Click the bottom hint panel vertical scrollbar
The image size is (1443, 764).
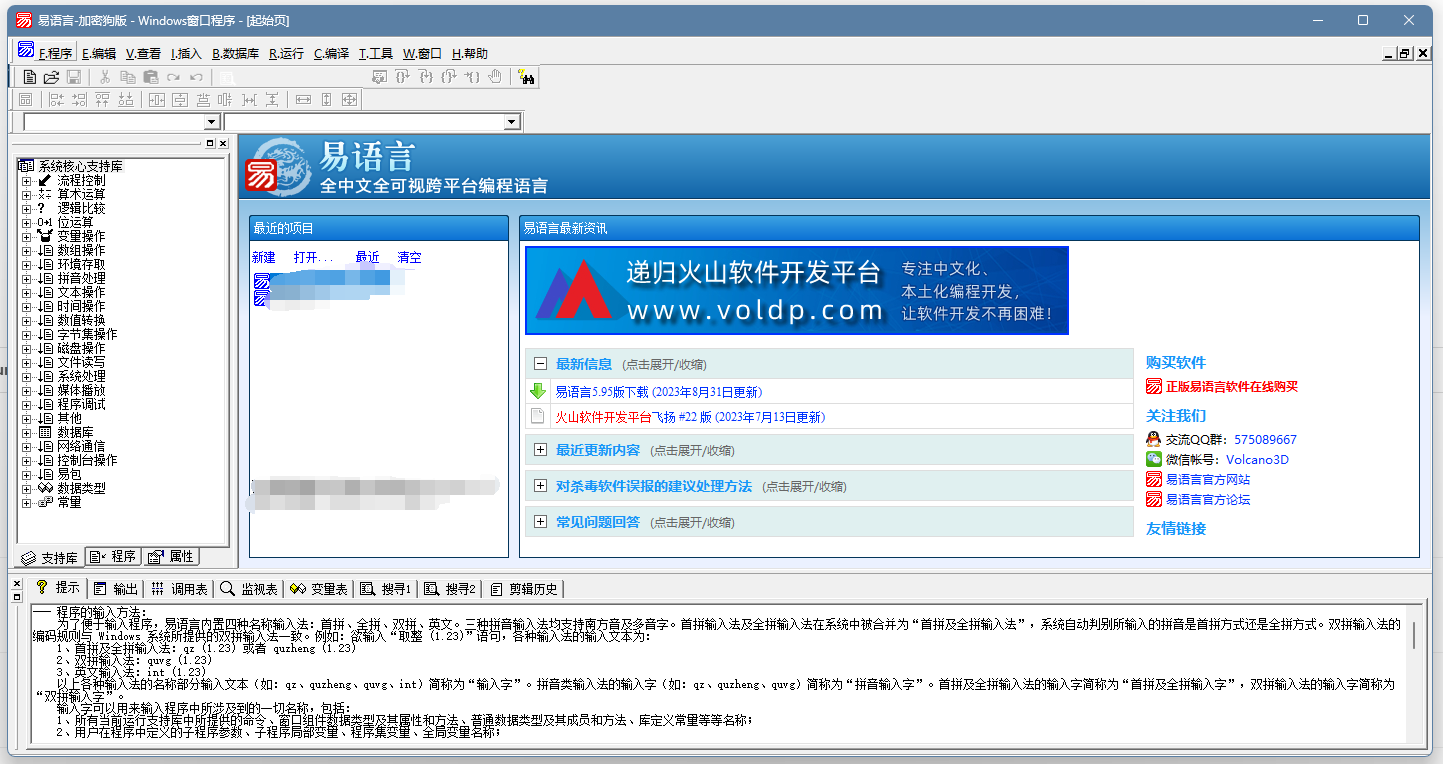click(1414, 675)
